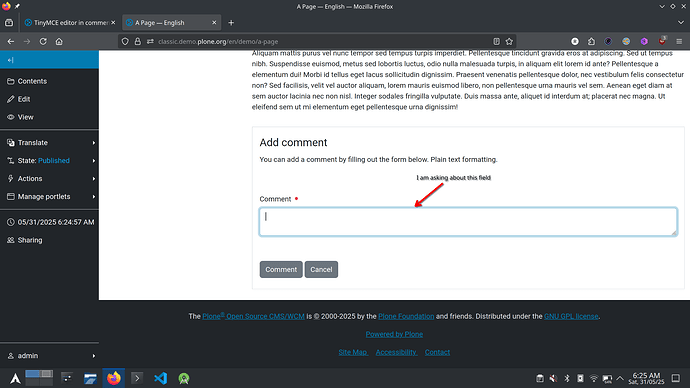The image size is (690, 388).
Task: Open the Plone Open Source CMS/WCM link
Action: pyautogui.click(x=253, y=316)
